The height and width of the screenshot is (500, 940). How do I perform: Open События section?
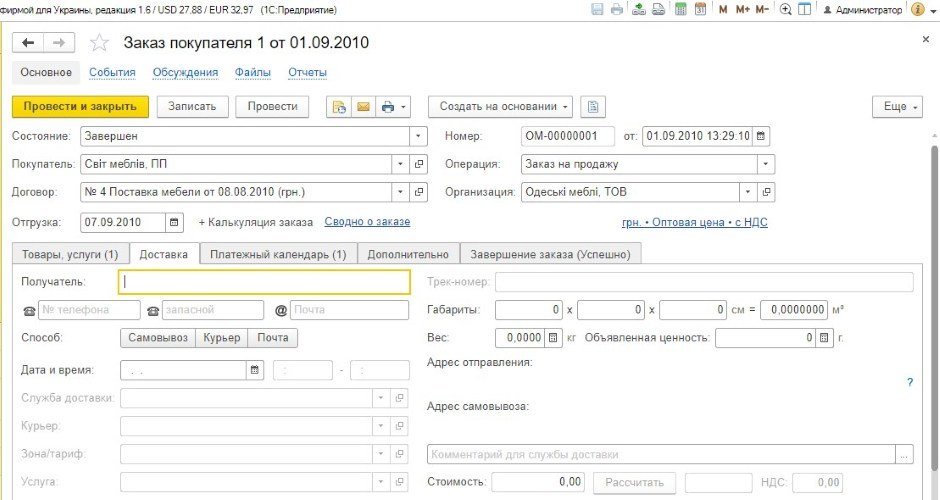click(112, 73)
